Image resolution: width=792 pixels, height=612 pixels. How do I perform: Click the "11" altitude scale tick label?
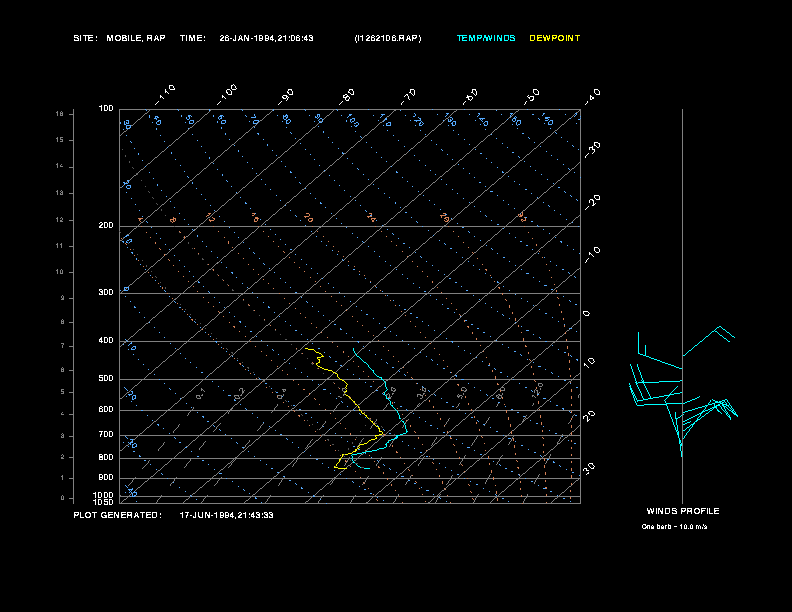[60, 246]
